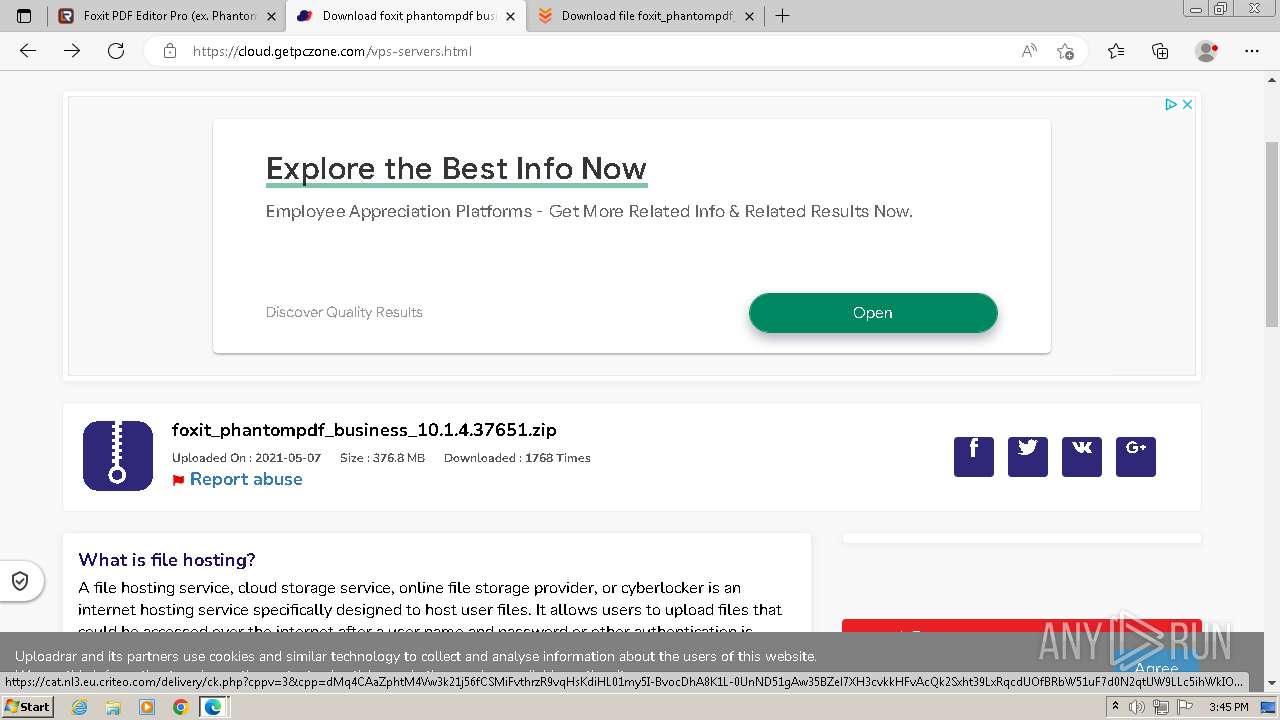Screen dimensions: 1280x720
Task: Show hidden system tray icons
Action: 1115,707
